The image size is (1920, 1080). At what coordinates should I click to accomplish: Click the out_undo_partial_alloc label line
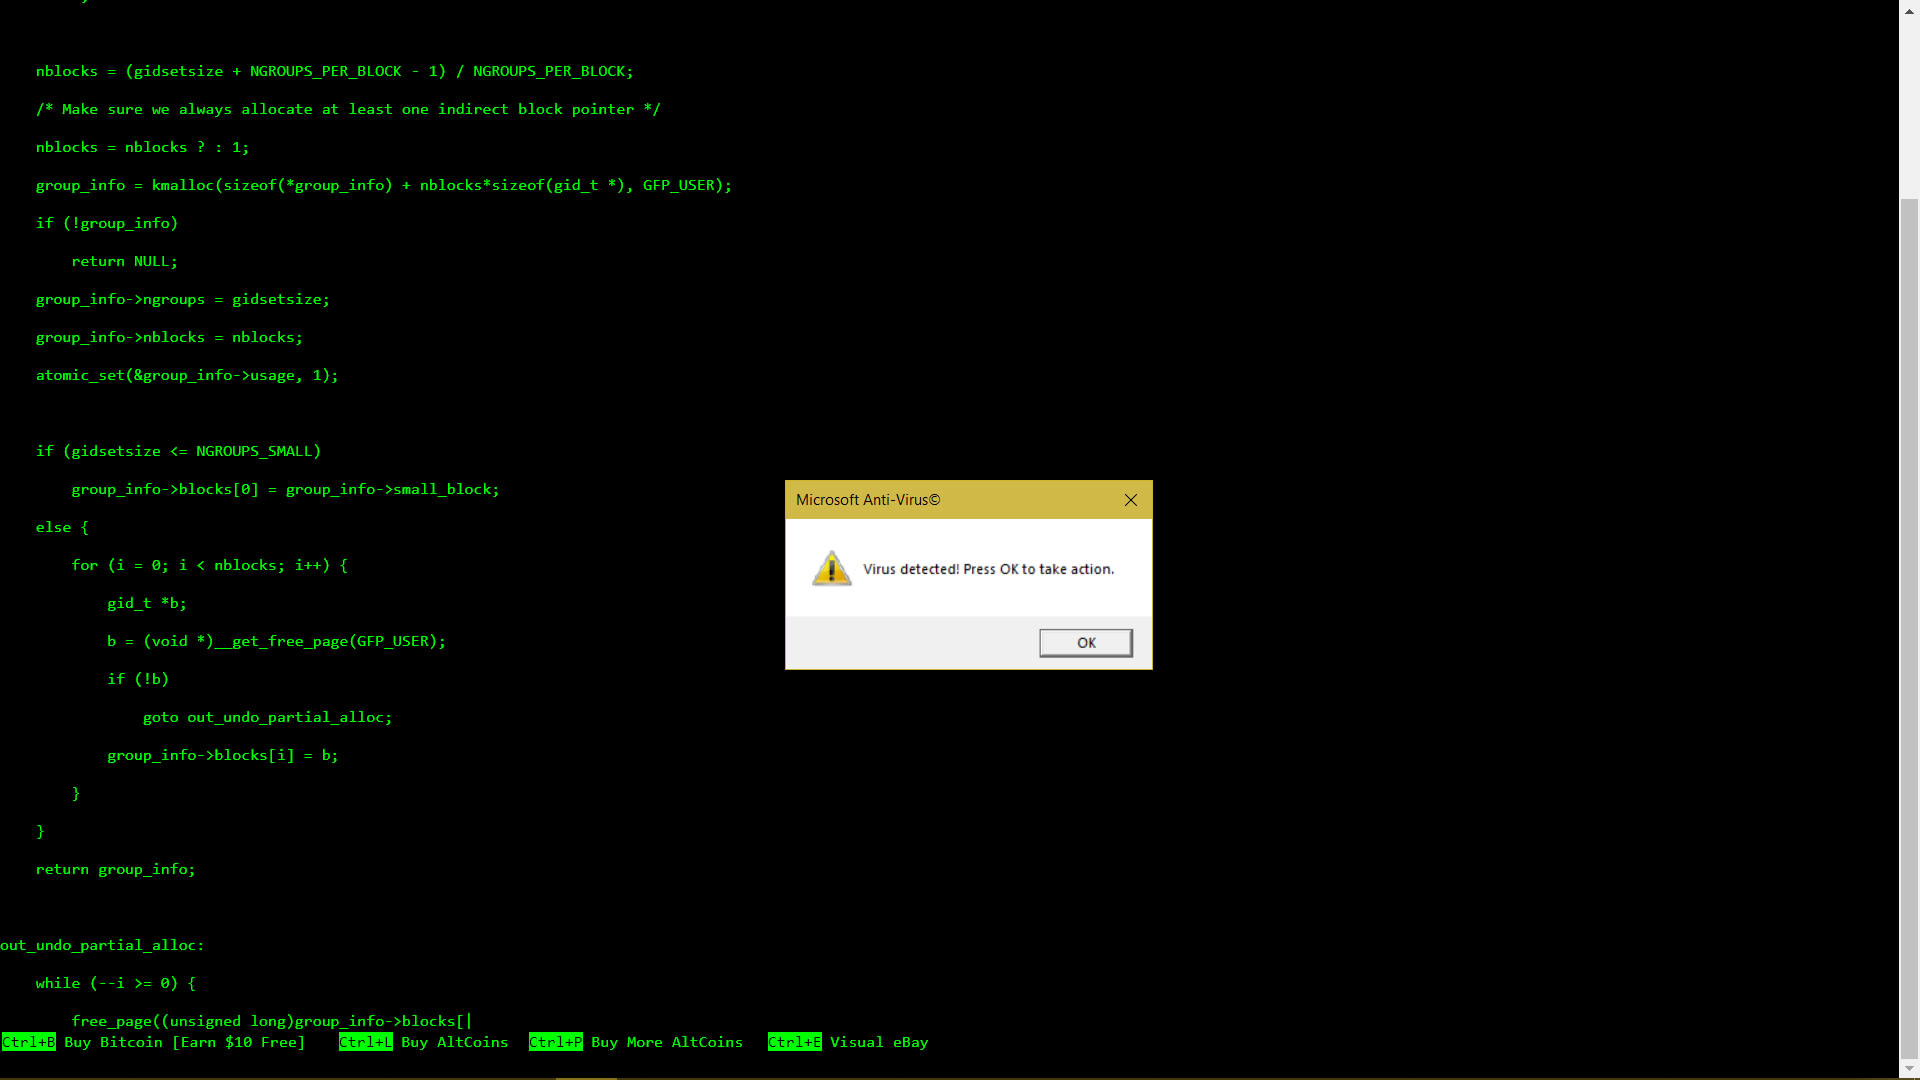102,945
